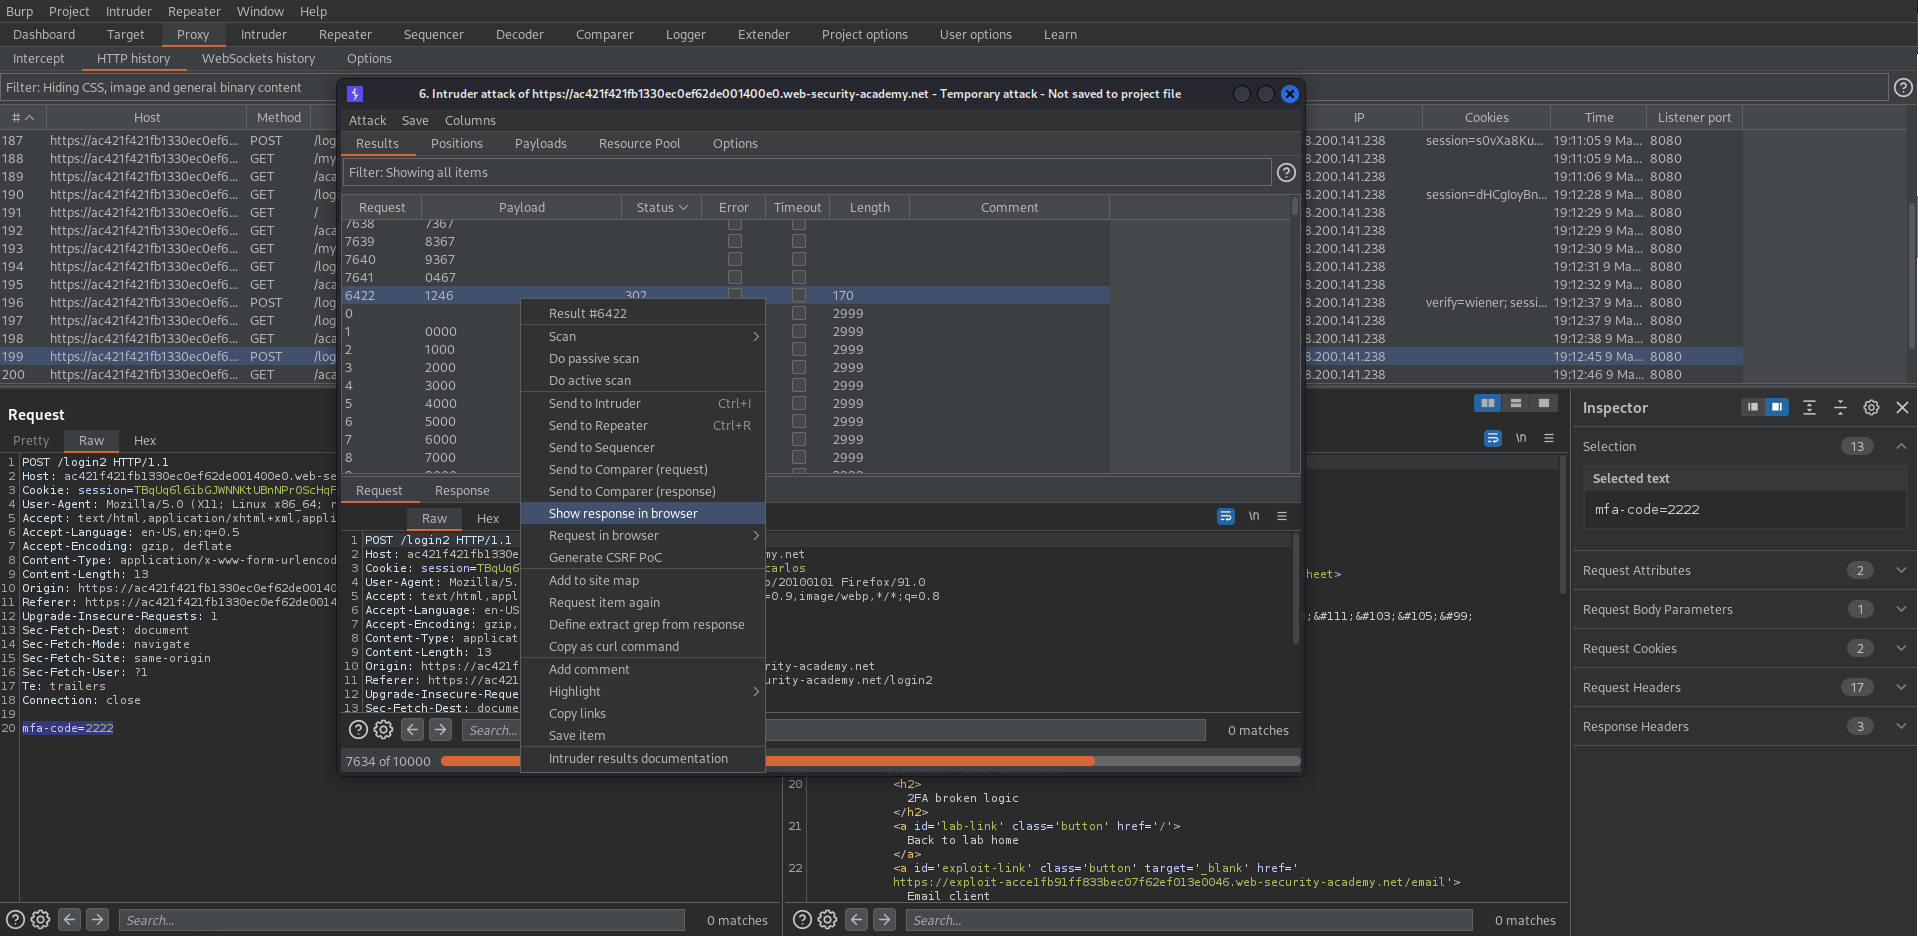1918x936 pixels.
Task: Choose Show response in browser
Action: 643,513
